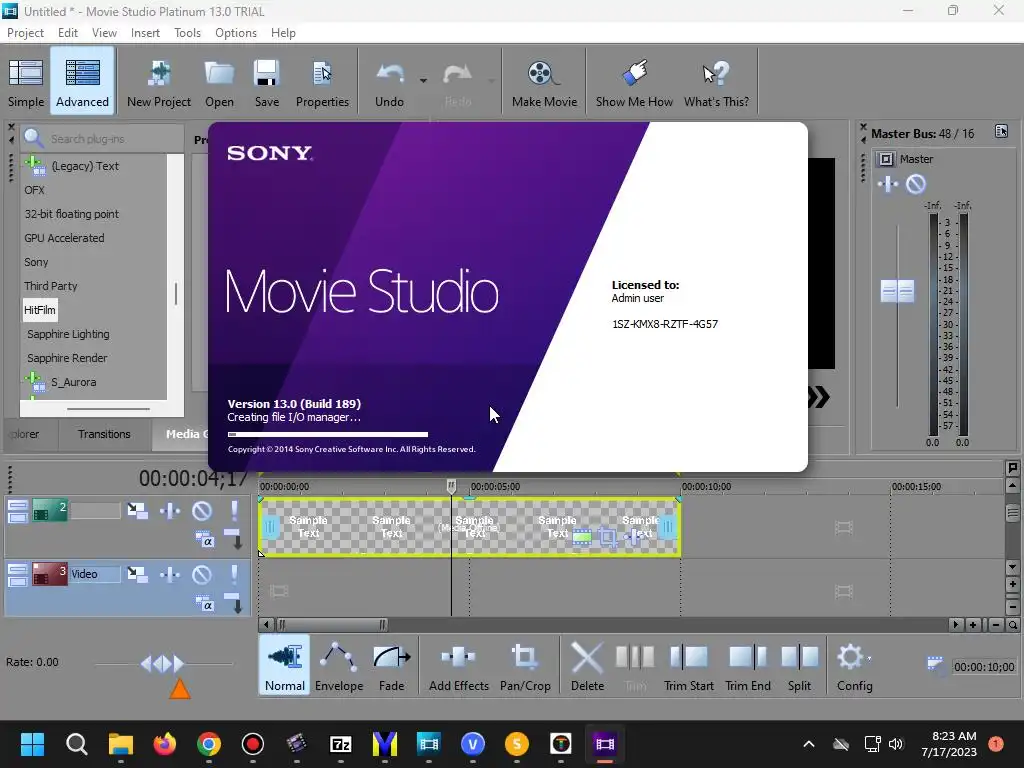Open Track FX for track 2
The image size is (1024, 768).
point(170,510)
